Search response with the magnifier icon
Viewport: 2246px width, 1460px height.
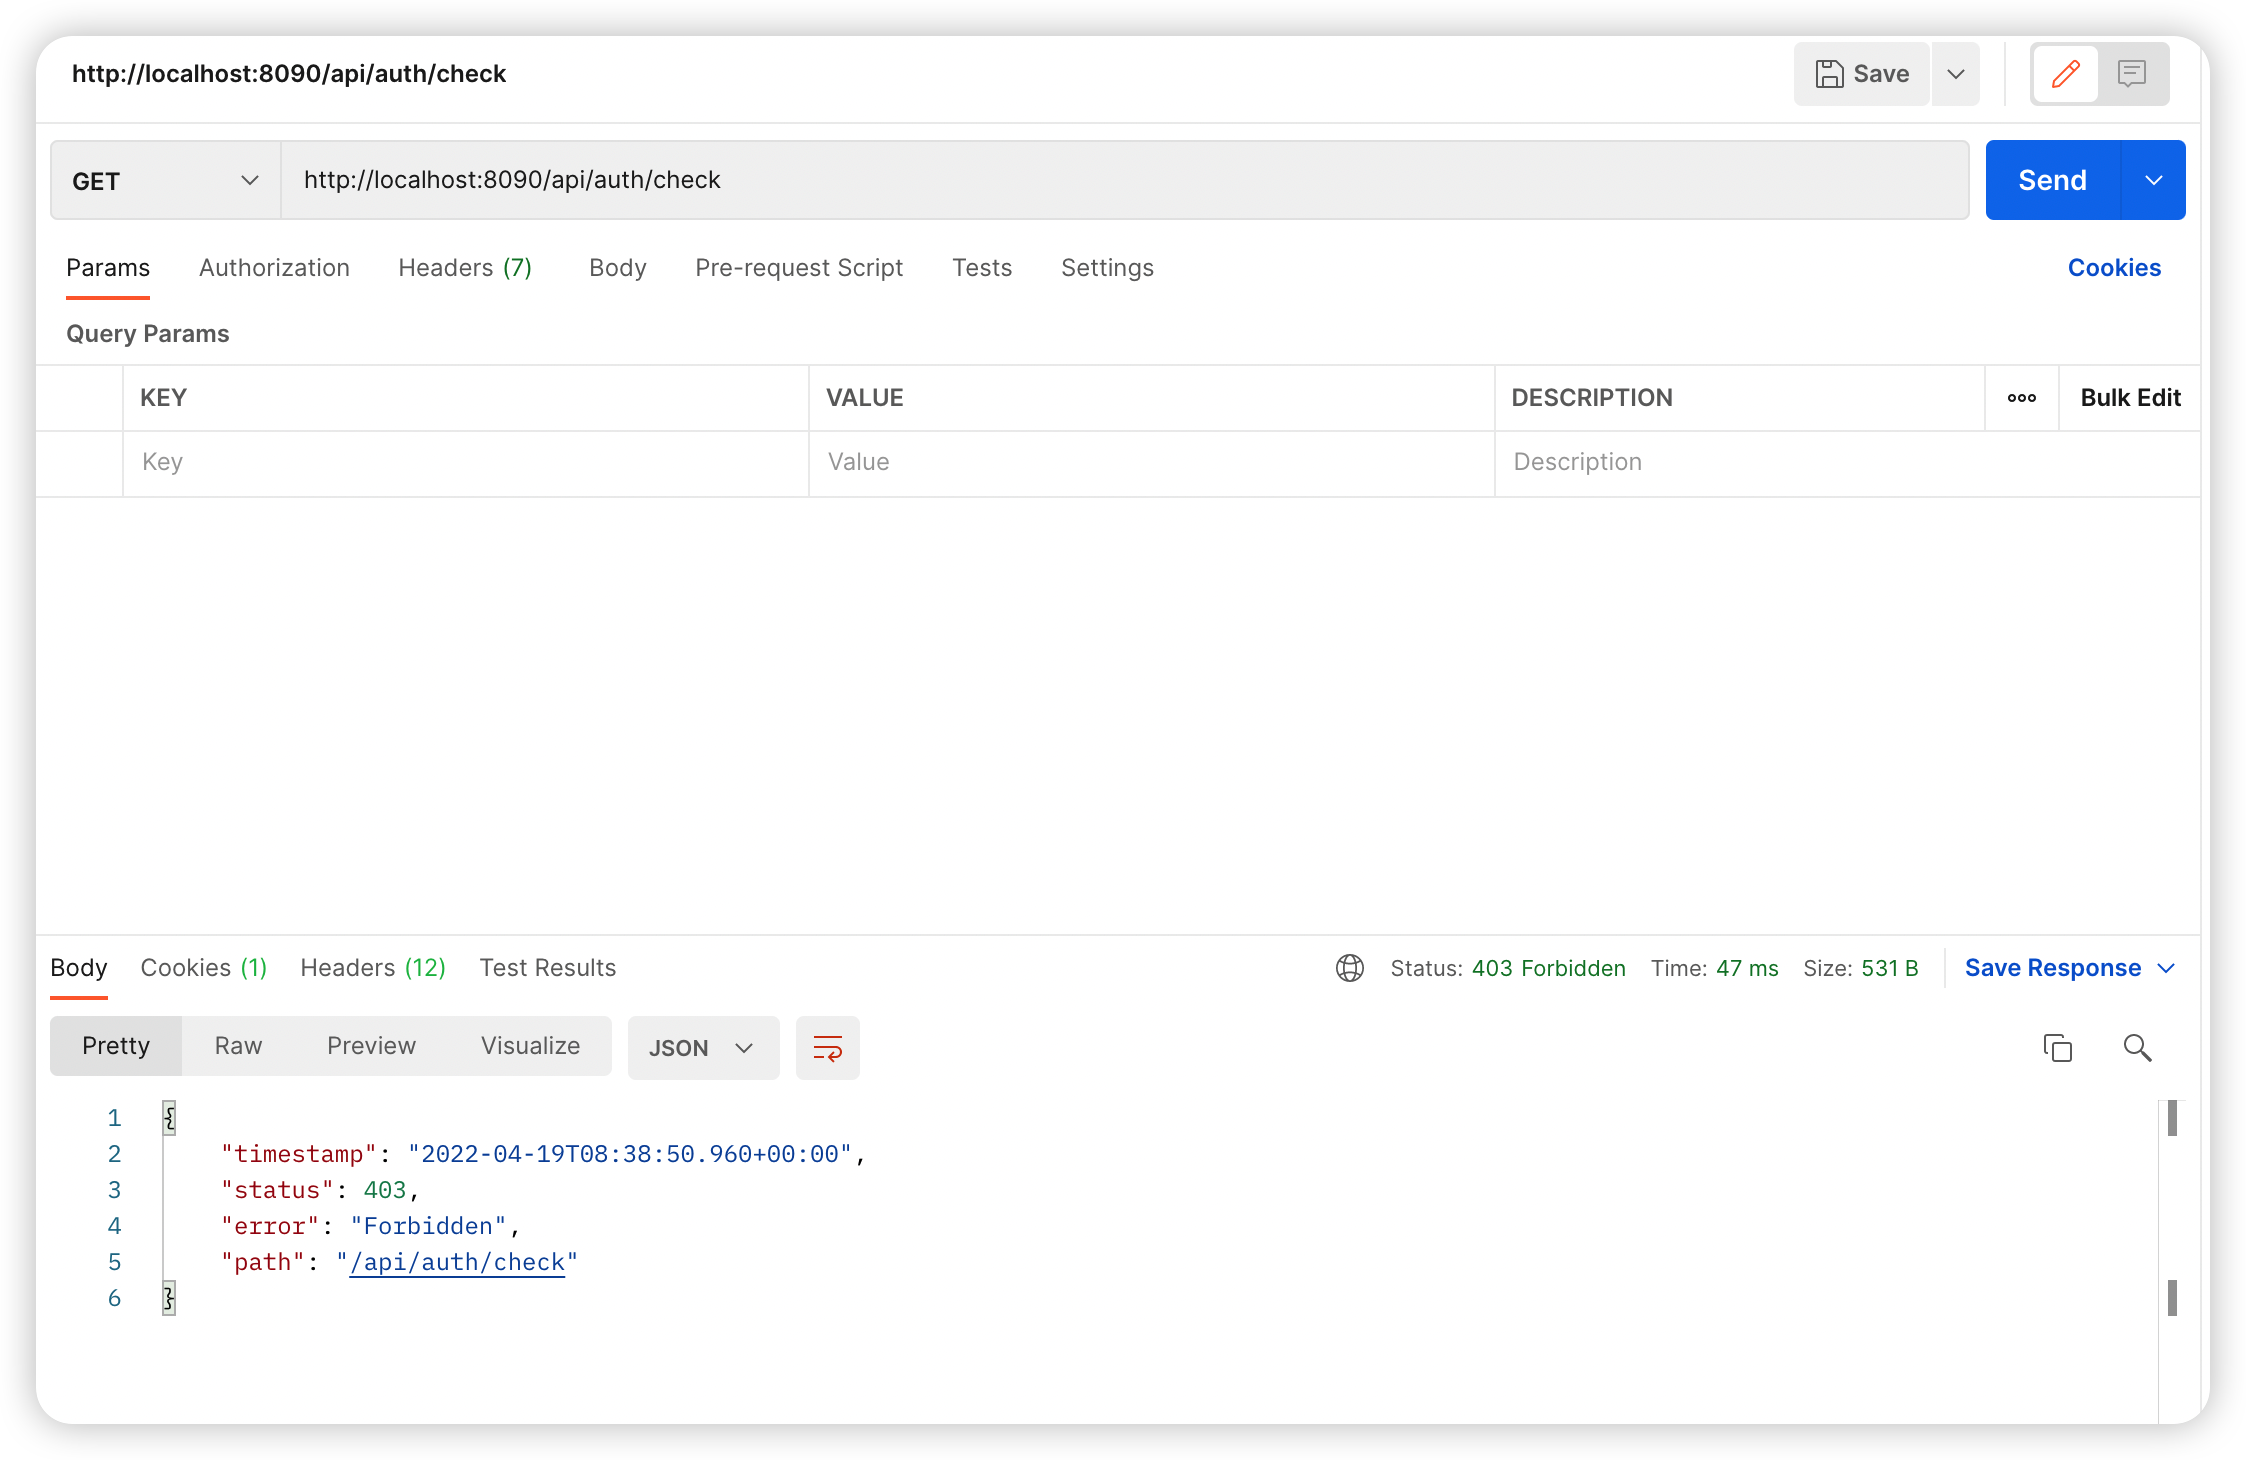(x=2137, y=1048)
